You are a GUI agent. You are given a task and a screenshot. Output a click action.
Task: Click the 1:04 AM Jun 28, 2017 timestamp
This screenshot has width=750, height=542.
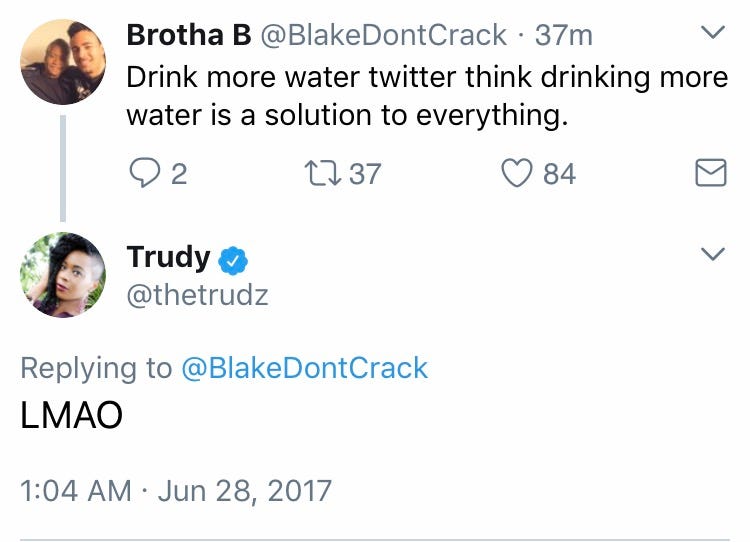pyautogui.click(x=176, y=491)
